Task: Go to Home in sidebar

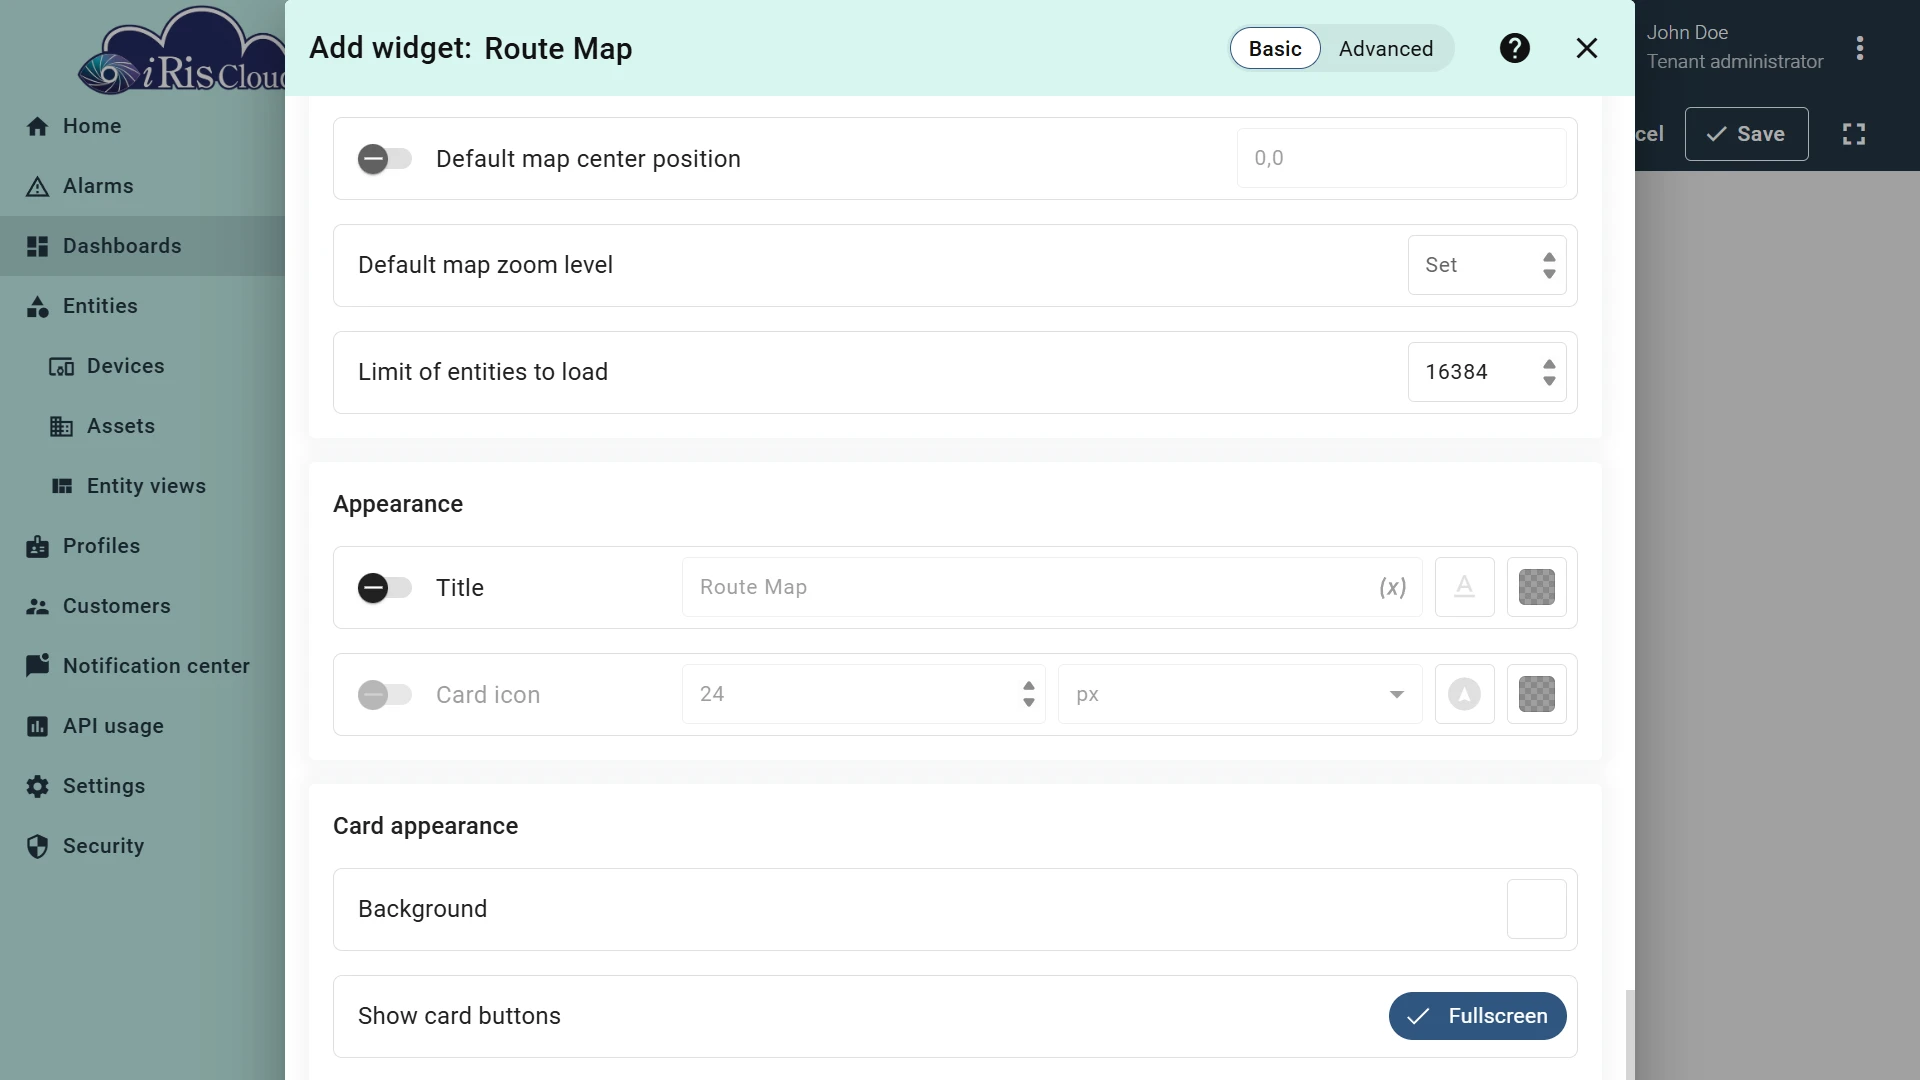Action: [x=142, y=126]
